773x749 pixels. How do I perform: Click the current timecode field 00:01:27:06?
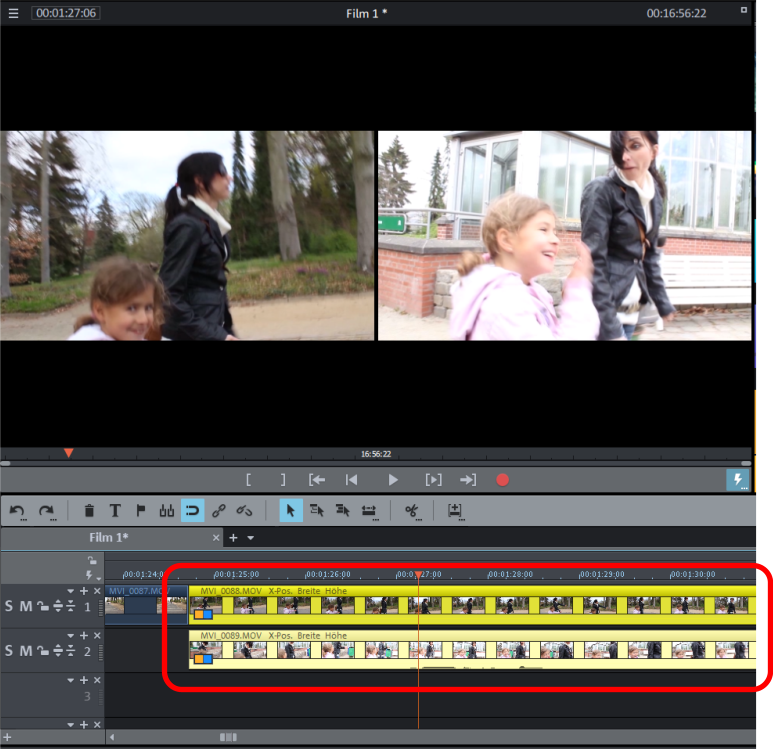66,13
